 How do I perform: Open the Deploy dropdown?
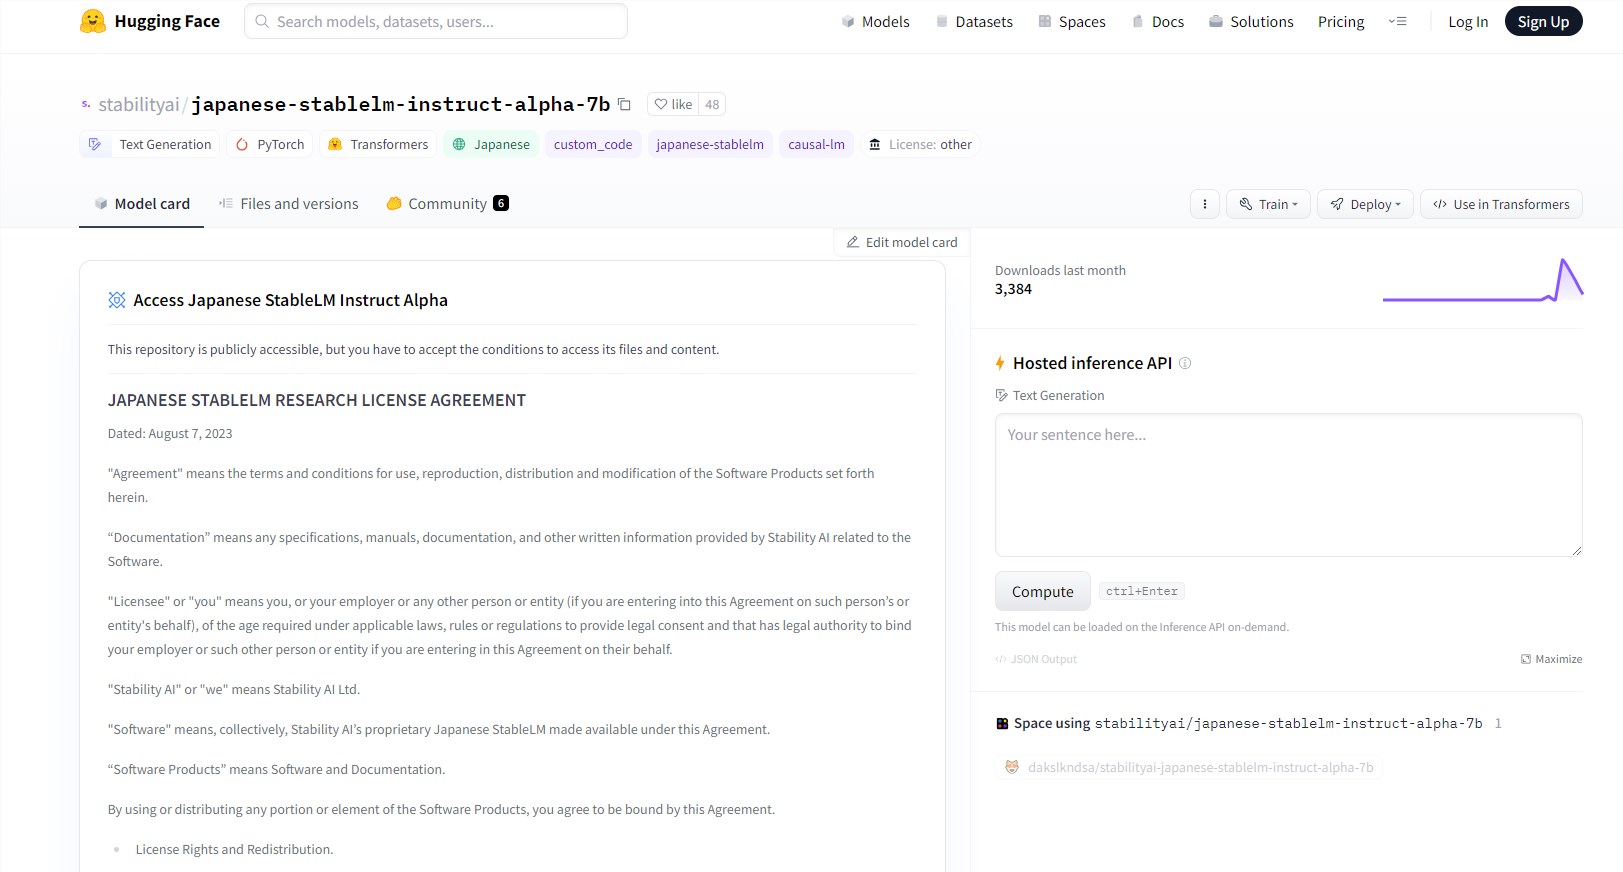pos(1365,204)
